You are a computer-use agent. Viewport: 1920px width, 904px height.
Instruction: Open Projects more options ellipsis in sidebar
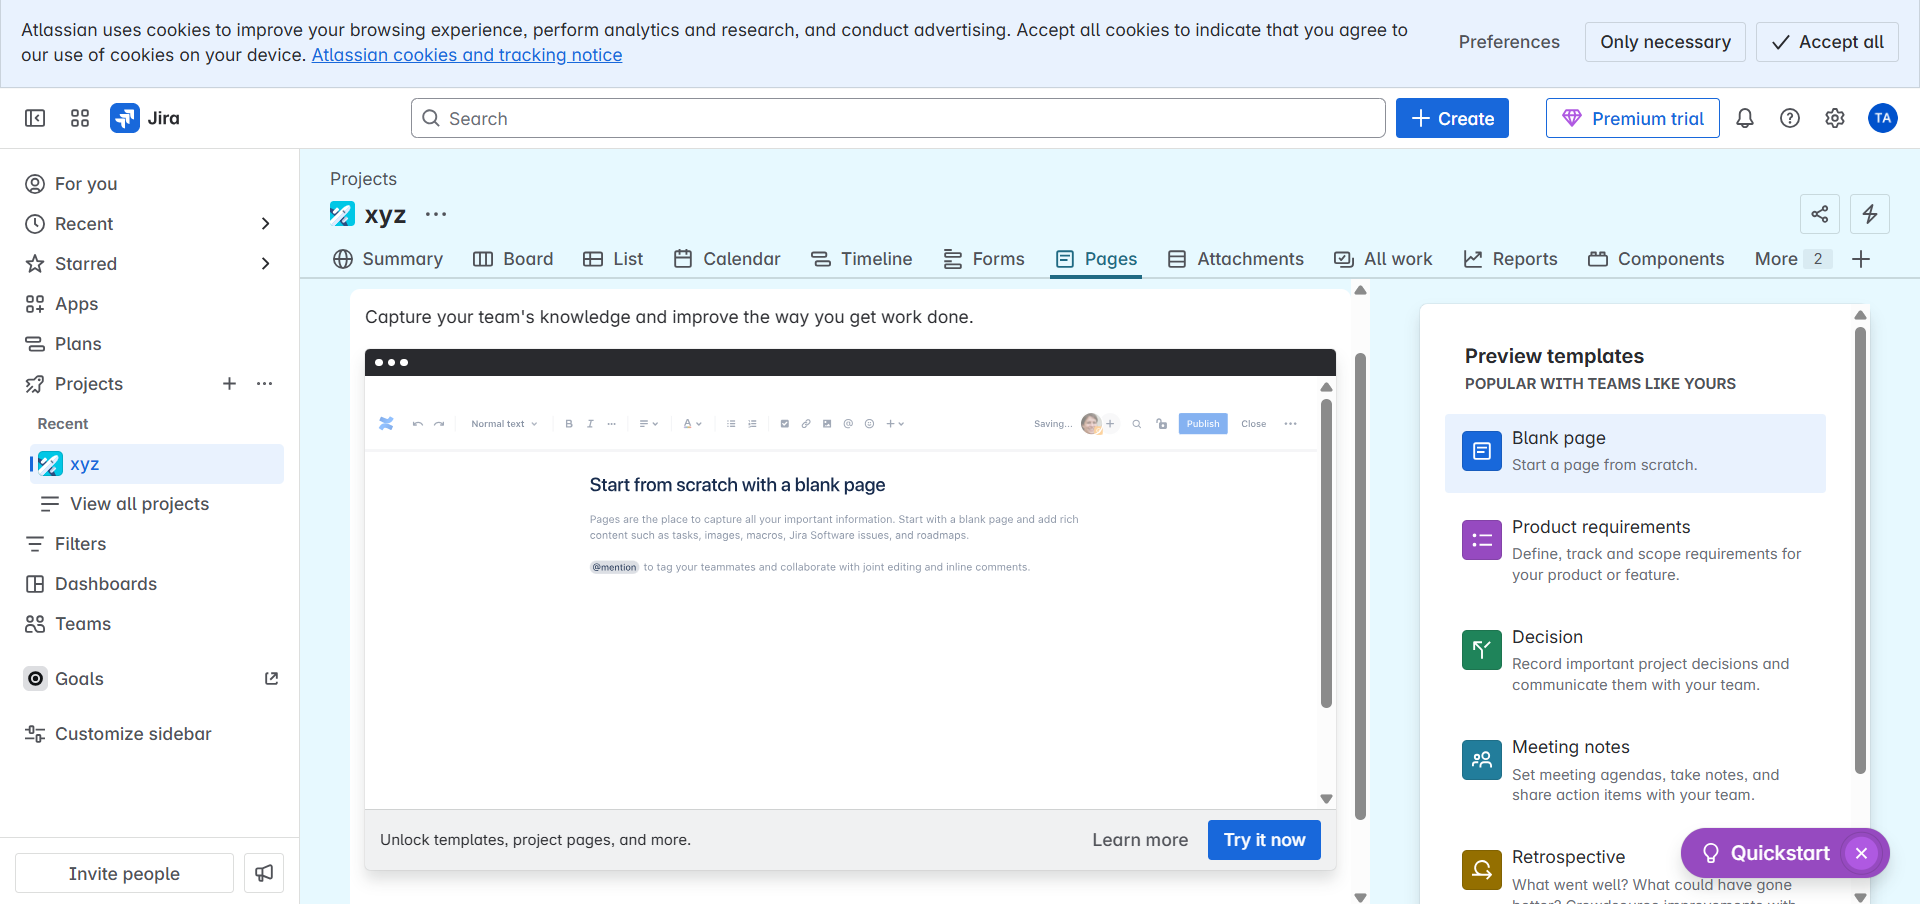click(x=264, y=384)
